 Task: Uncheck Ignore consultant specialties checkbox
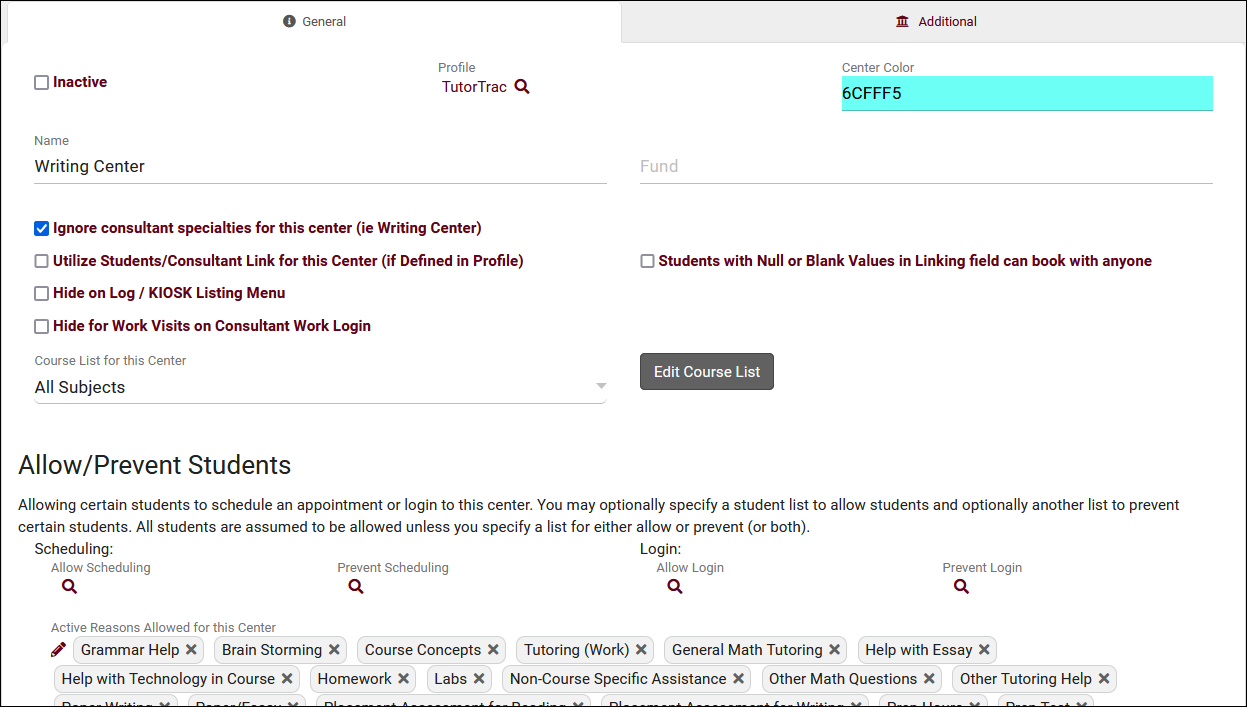tap(42, 229)
